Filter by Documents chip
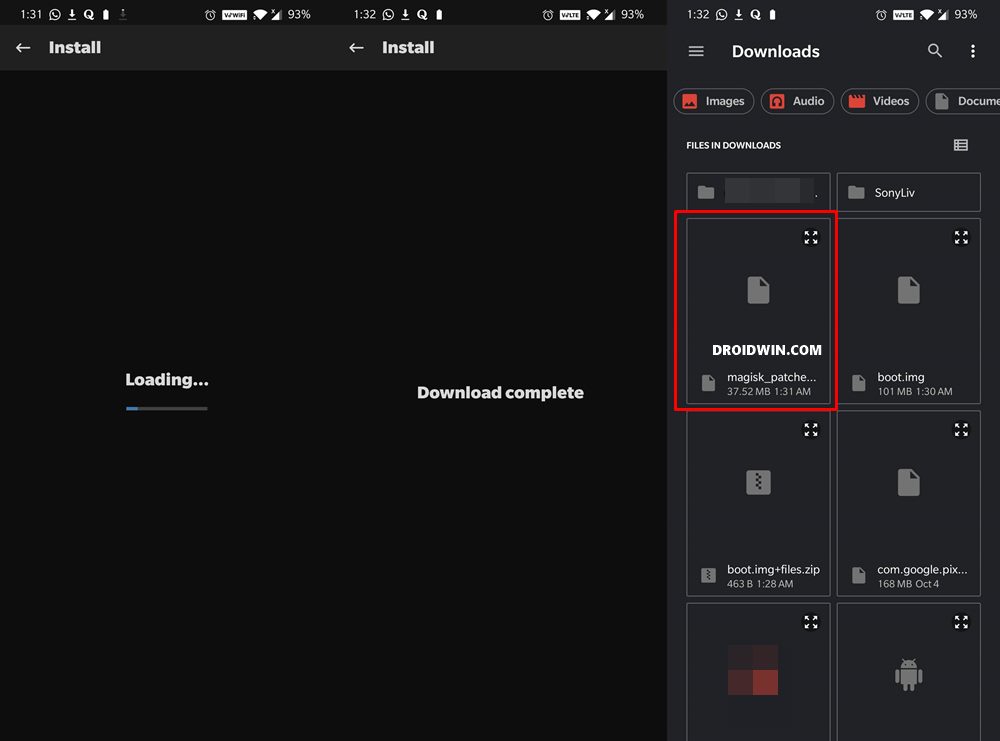Image resolution: width=1000 pixels, height=741 pixels. click(963, 101)
